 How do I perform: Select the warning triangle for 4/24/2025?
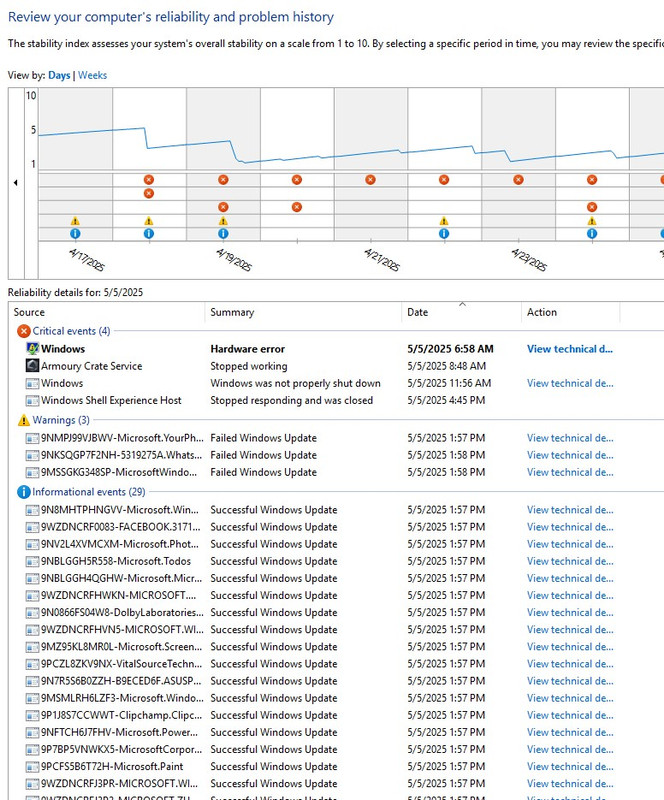[592, 221]
